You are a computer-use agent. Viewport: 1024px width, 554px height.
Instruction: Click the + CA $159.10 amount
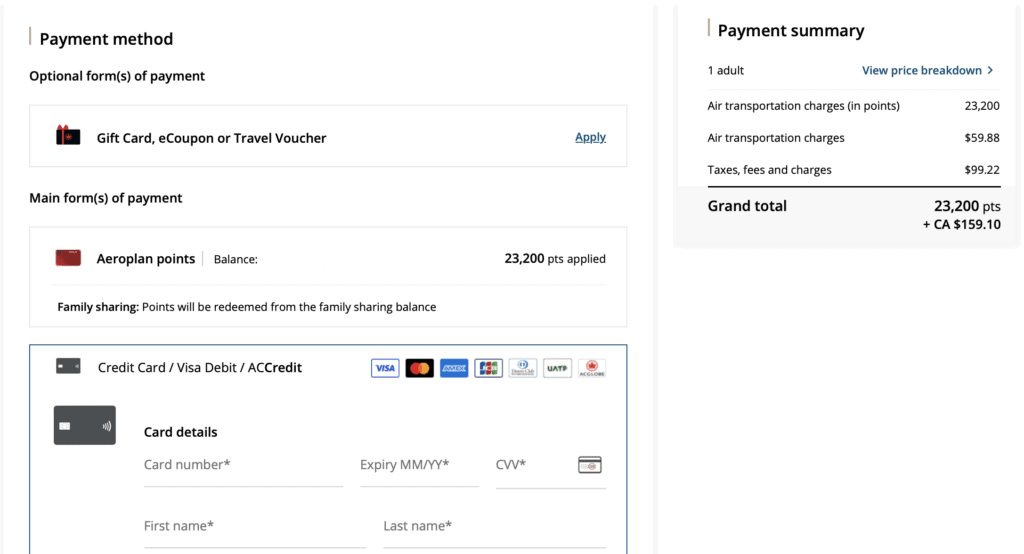click(x=961, y=225)
